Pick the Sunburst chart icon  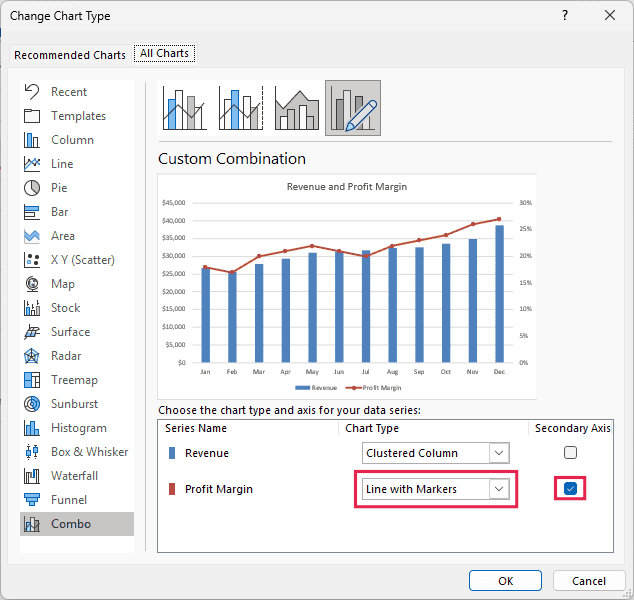click(x=32, y=404)
